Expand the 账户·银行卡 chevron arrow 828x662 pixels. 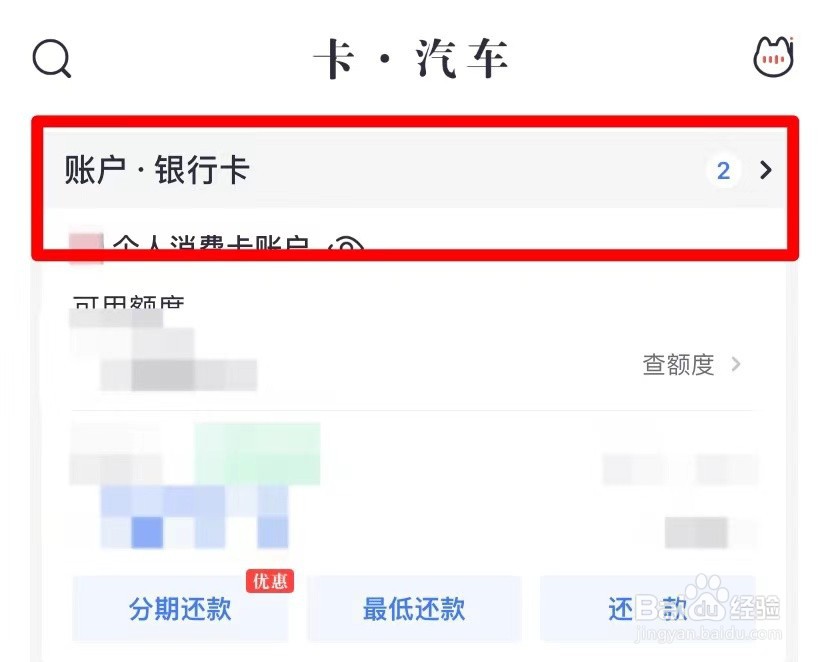click(766, 170)
